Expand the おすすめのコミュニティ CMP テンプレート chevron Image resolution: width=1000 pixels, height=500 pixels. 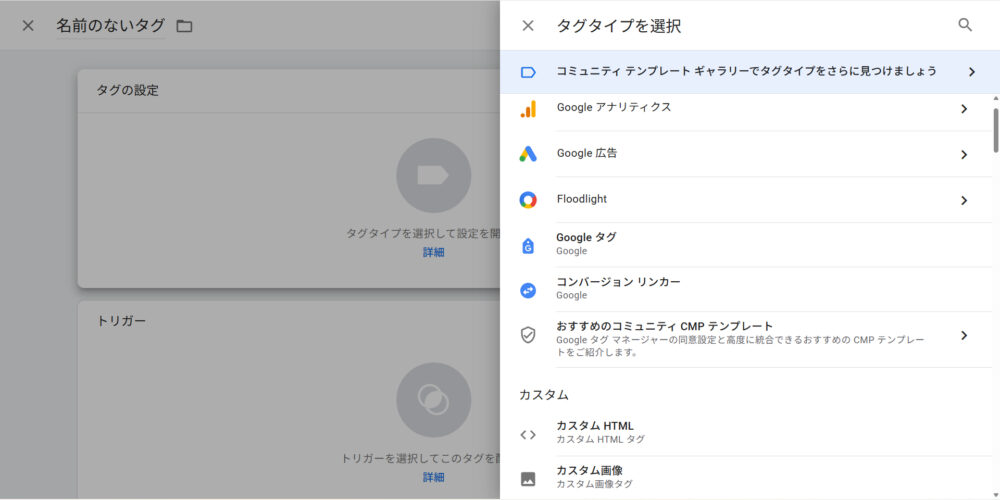point(964,335)
